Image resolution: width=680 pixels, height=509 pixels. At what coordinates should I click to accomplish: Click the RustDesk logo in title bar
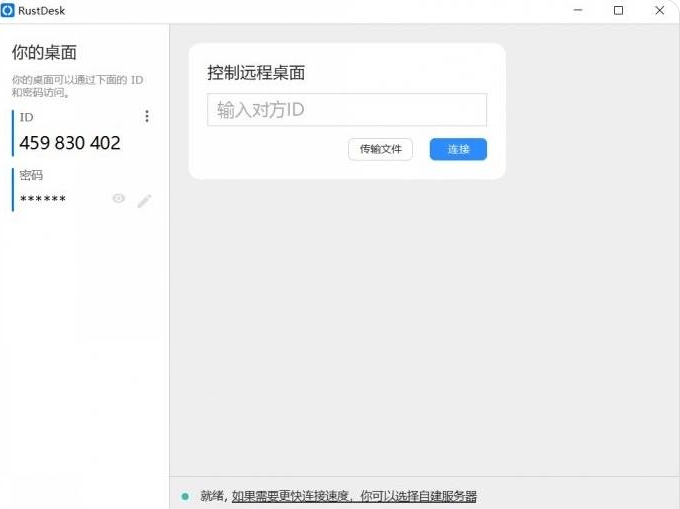8,10
